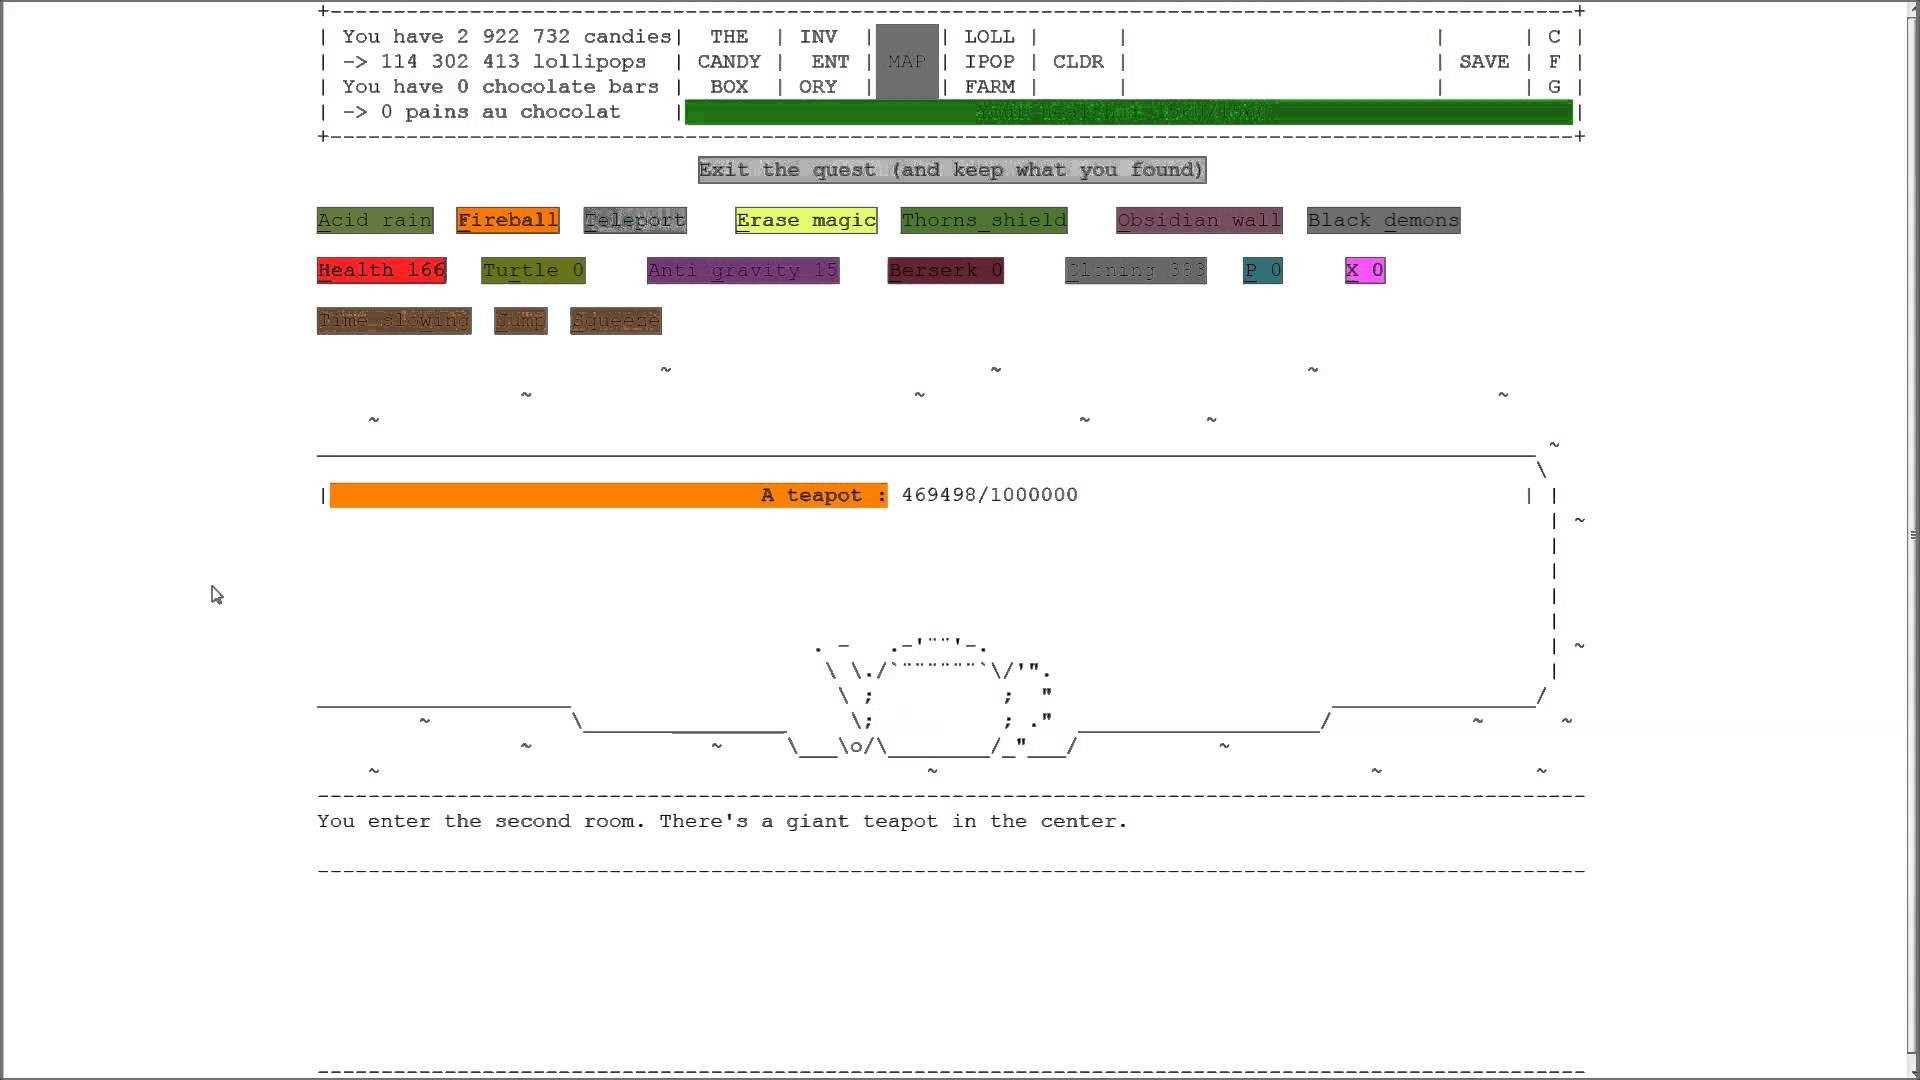Cast the Acid rain spell

pos(375,220)
